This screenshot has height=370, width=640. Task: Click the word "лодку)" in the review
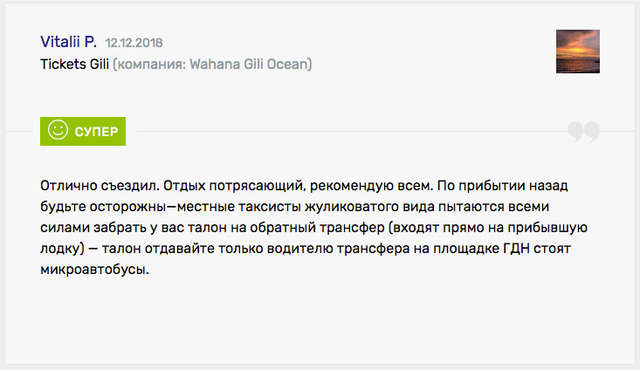pos(62,249)
